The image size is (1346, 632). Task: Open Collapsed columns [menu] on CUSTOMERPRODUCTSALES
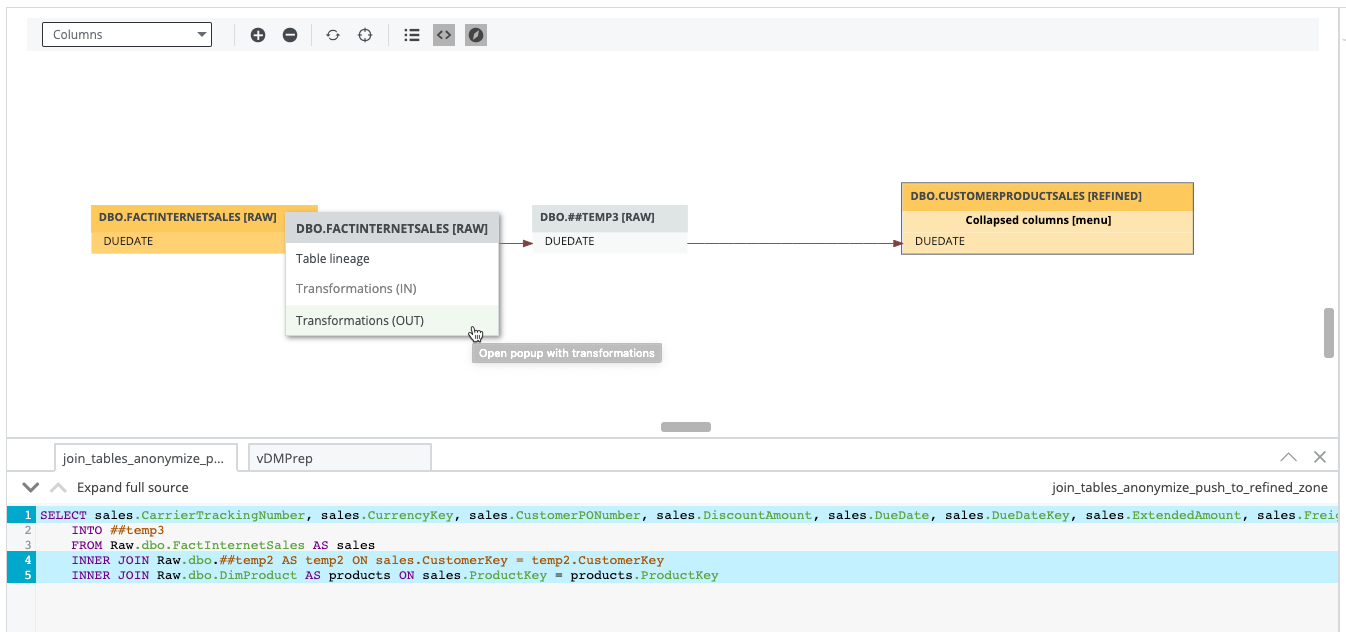[1037, 220]
